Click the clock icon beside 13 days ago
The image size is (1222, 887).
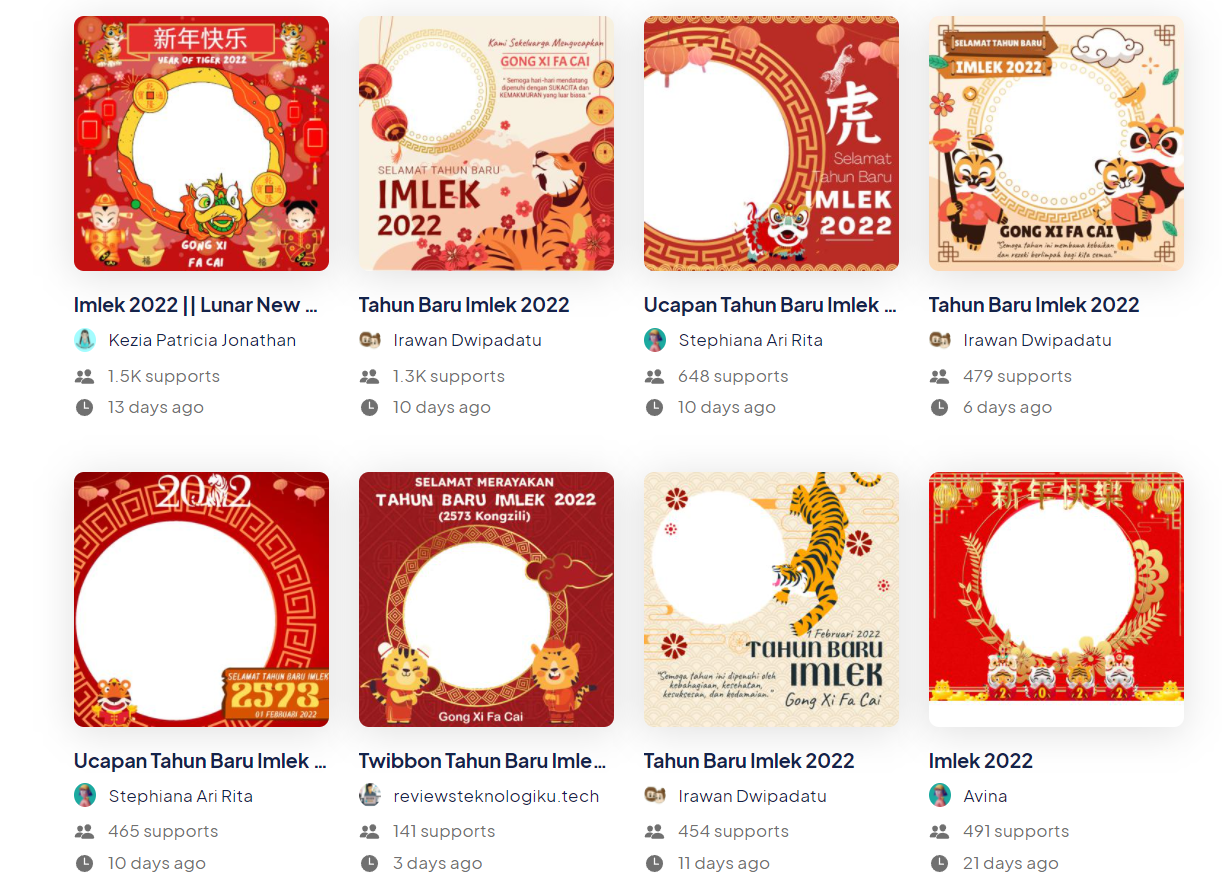click(84, 408)
